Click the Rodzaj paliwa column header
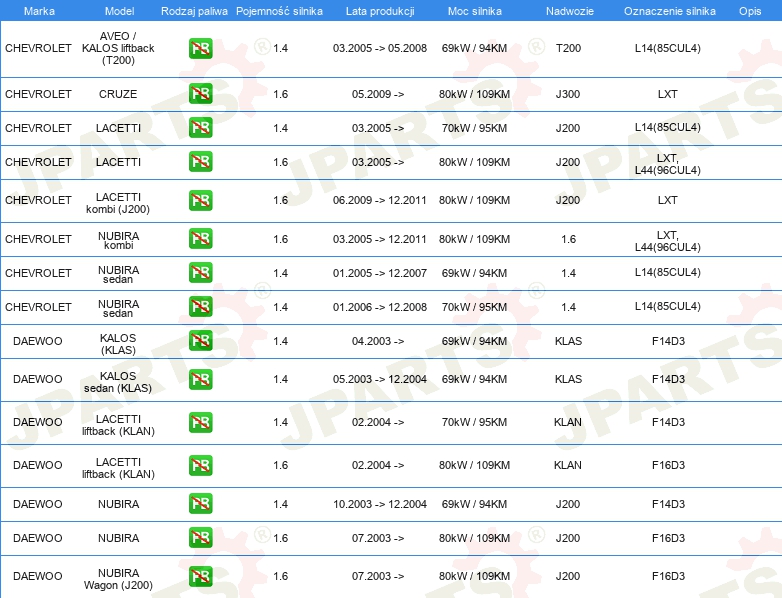782x598 pixels. pos(194,11)
